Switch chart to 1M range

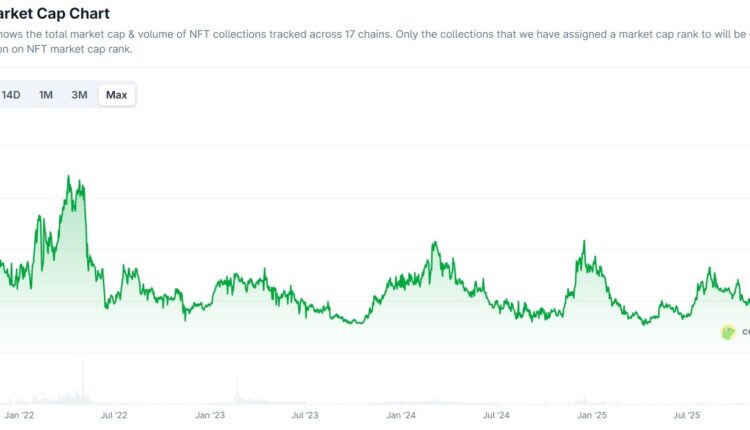46,95
